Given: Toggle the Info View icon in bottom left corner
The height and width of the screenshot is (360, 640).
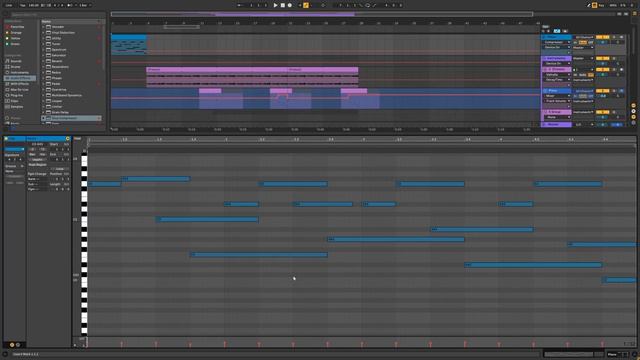Looking at the screenshot, I should 5,354.
